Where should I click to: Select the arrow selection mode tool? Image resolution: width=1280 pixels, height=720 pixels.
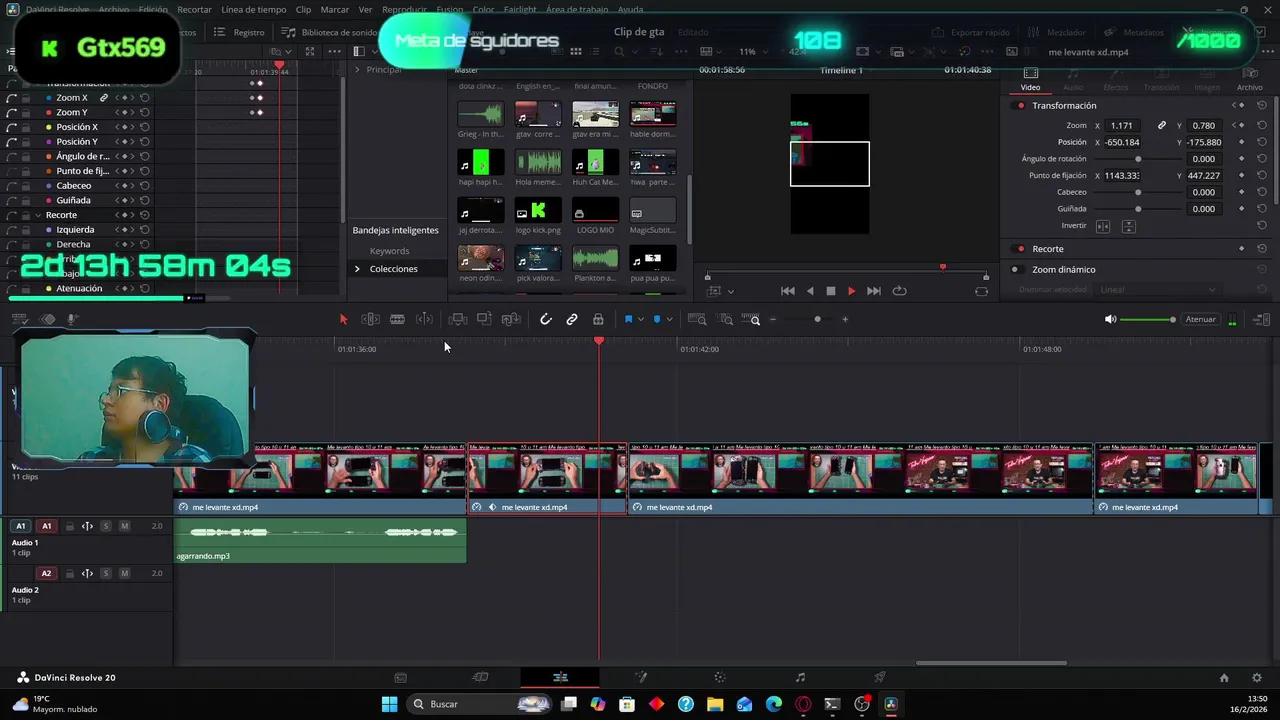click(x=343, y=319)
